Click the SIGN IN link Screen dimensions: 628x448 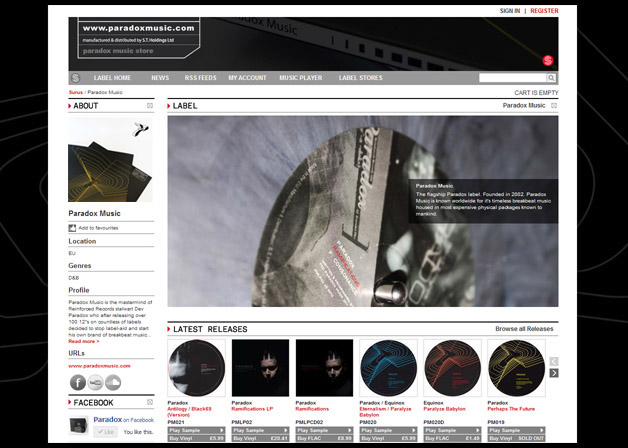click(510, 11)
